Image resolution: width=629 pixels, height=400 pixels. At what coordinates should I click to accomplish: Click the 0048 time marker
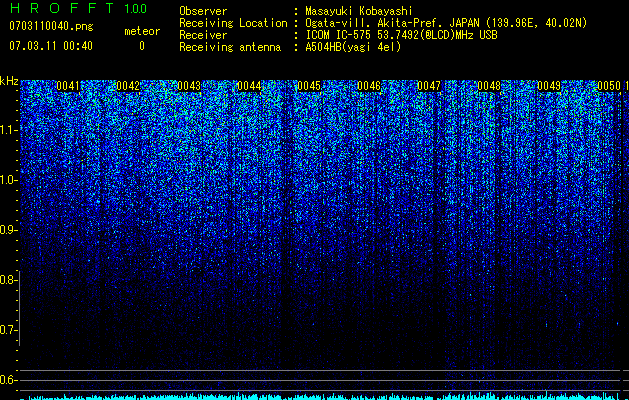click(x=489, y=86)
